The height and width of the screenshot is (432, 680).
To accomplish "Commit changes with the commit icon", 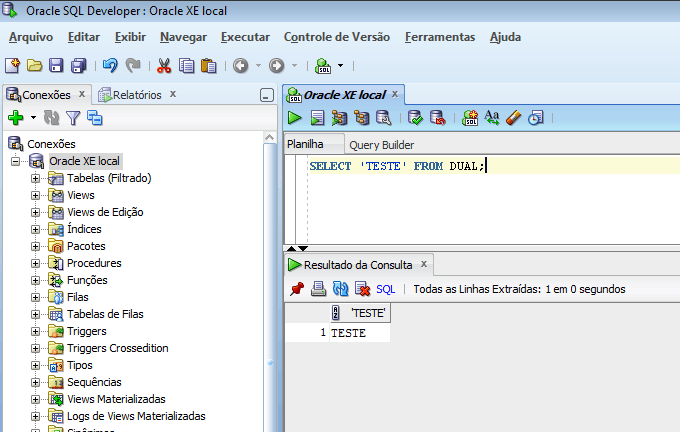I will (415, 118).
